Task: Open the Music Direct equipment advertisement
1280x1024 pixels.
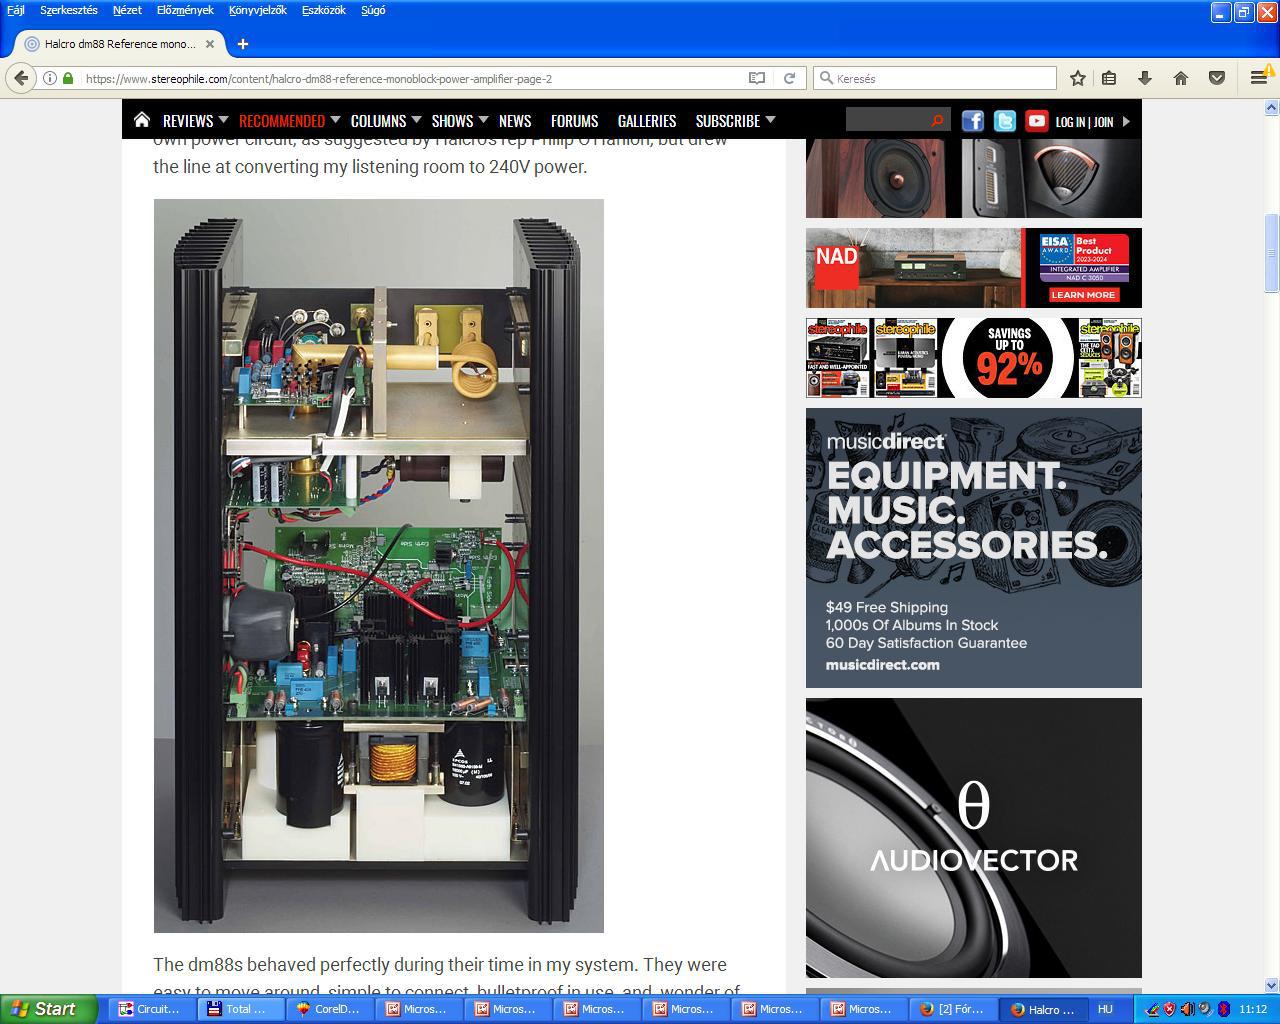Action: pos(974,548)
